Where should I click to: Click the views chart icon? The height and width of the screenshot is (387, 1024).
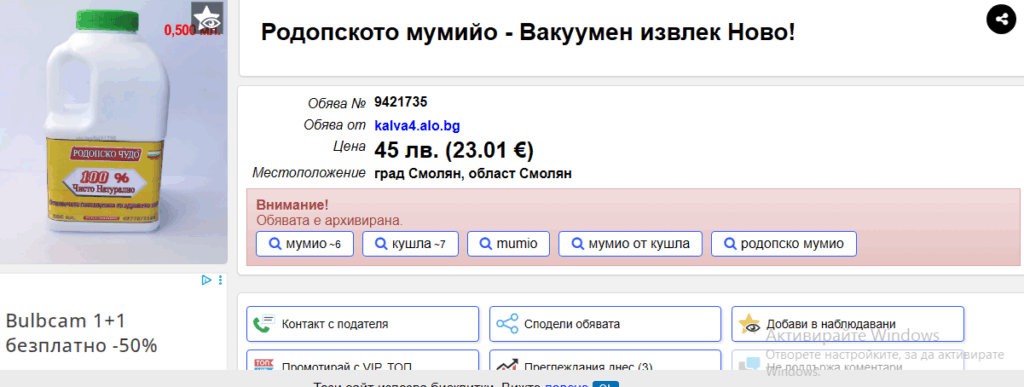coord(507,364)
